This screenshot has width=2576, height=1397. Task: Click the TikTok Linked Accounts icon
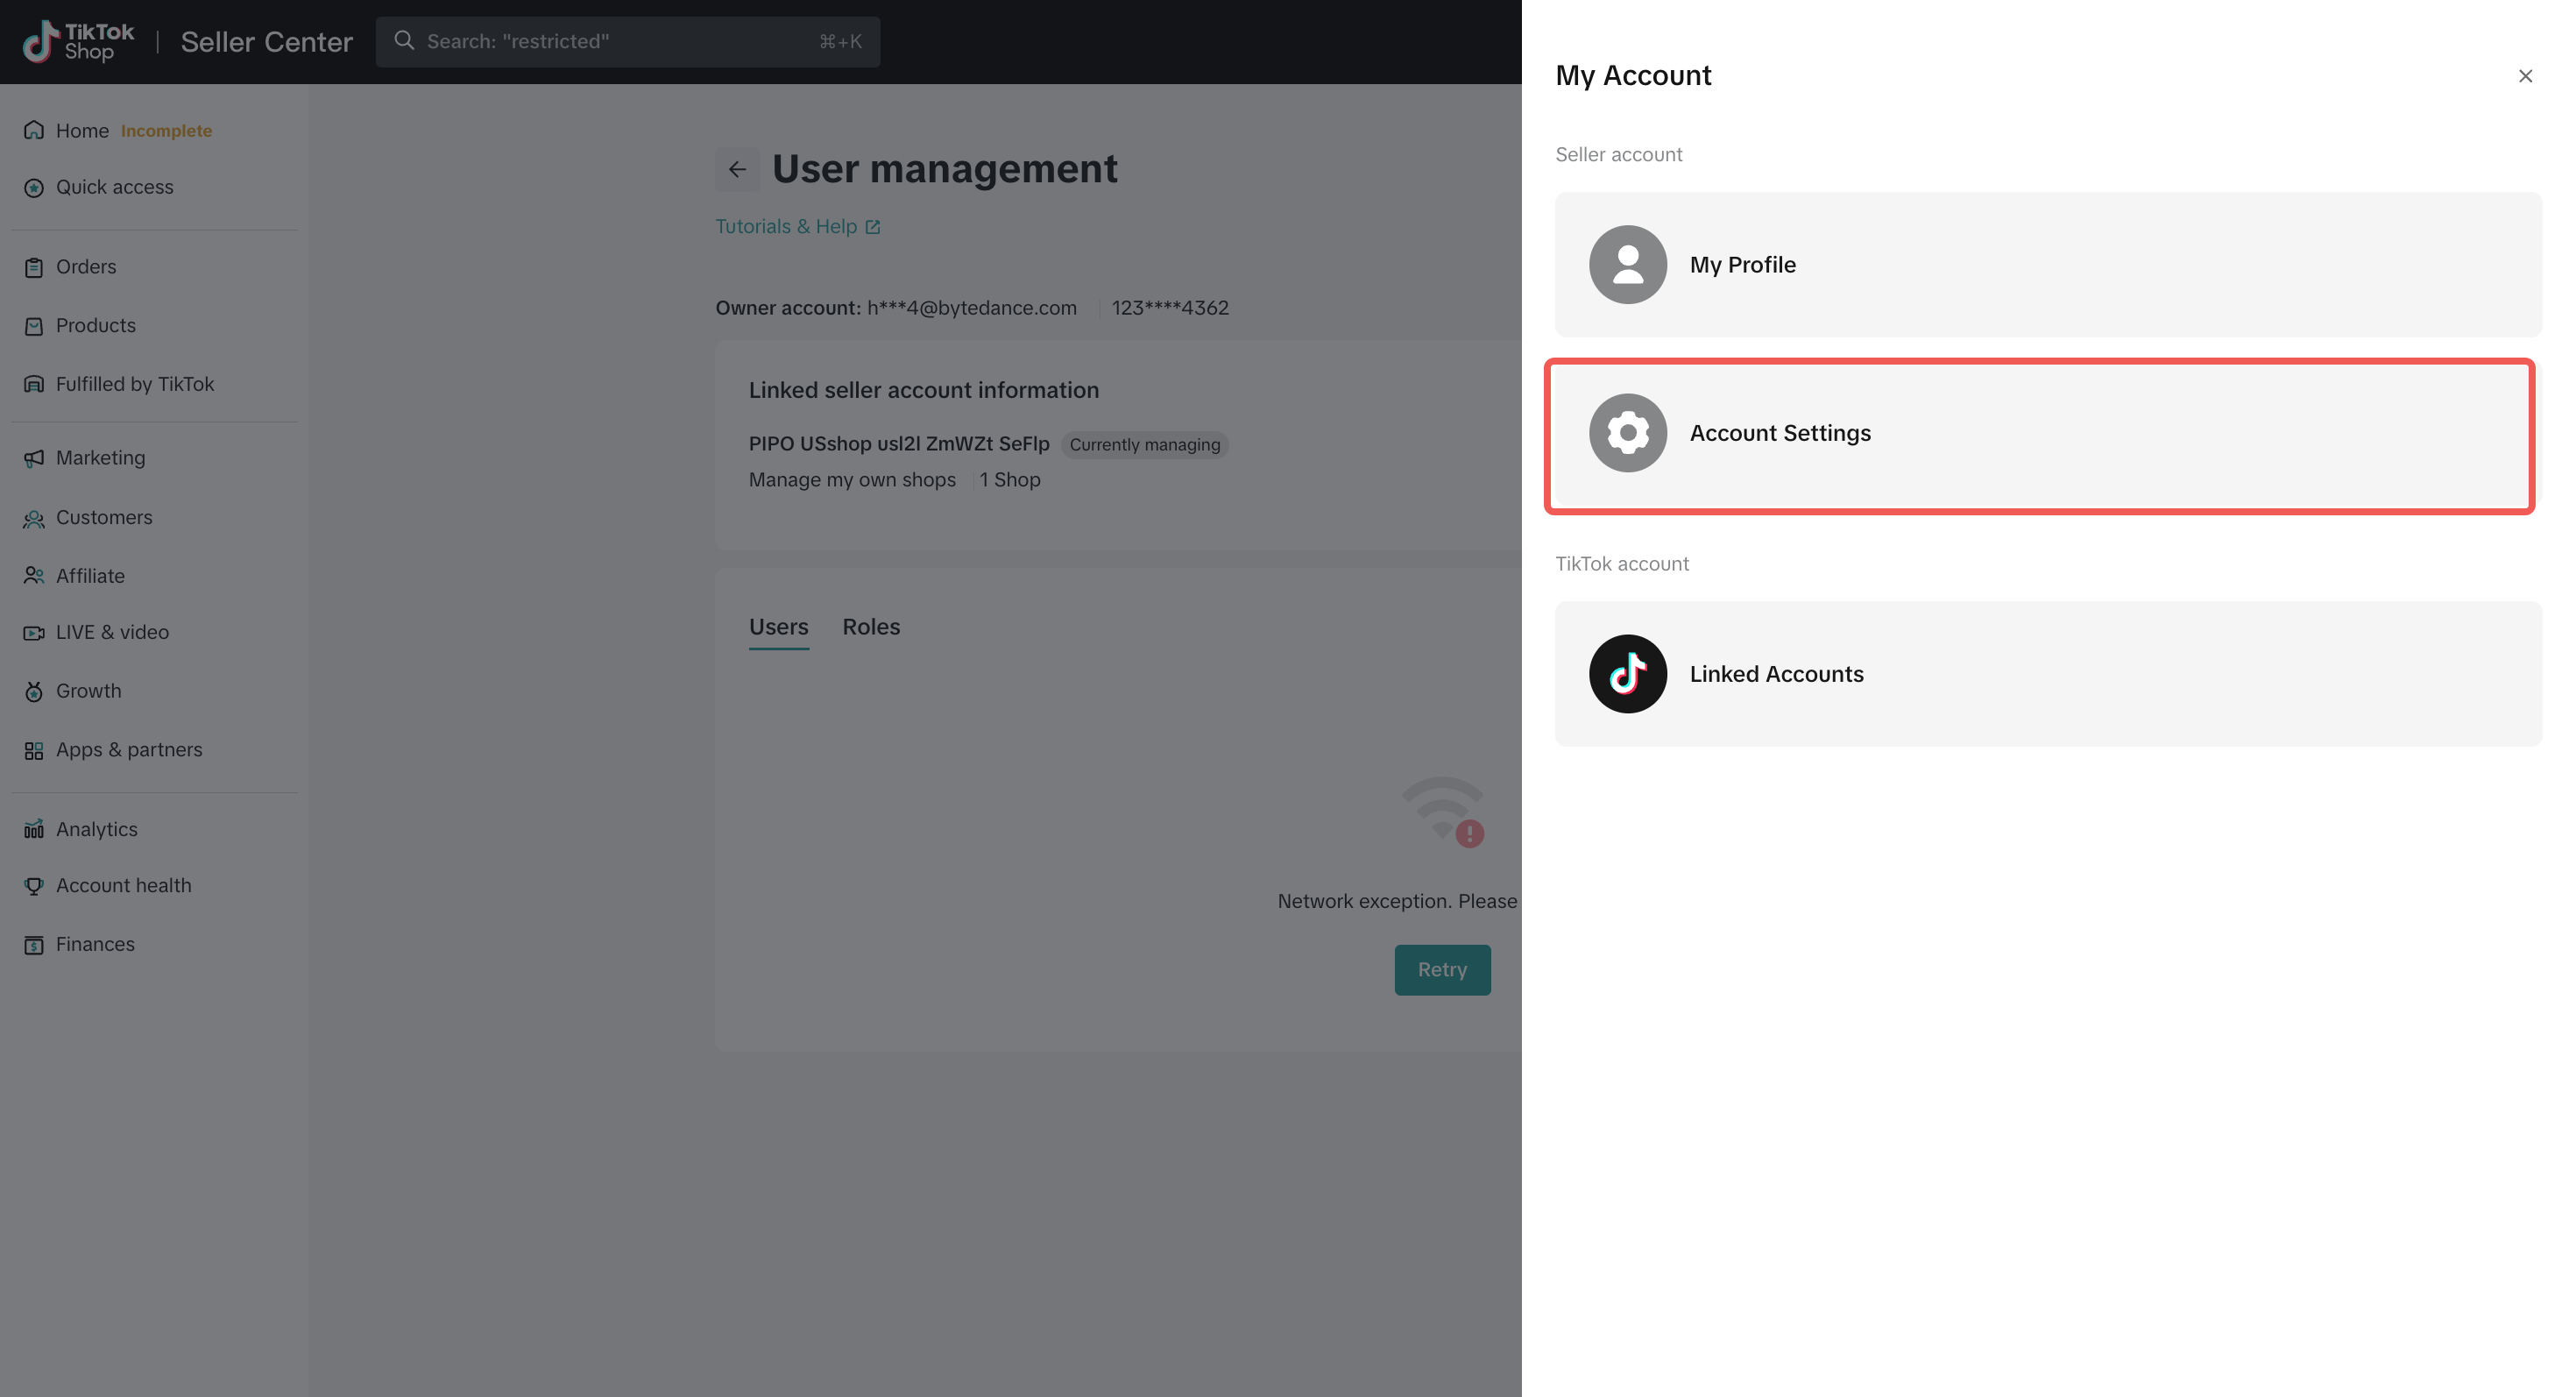[1627, 674]
